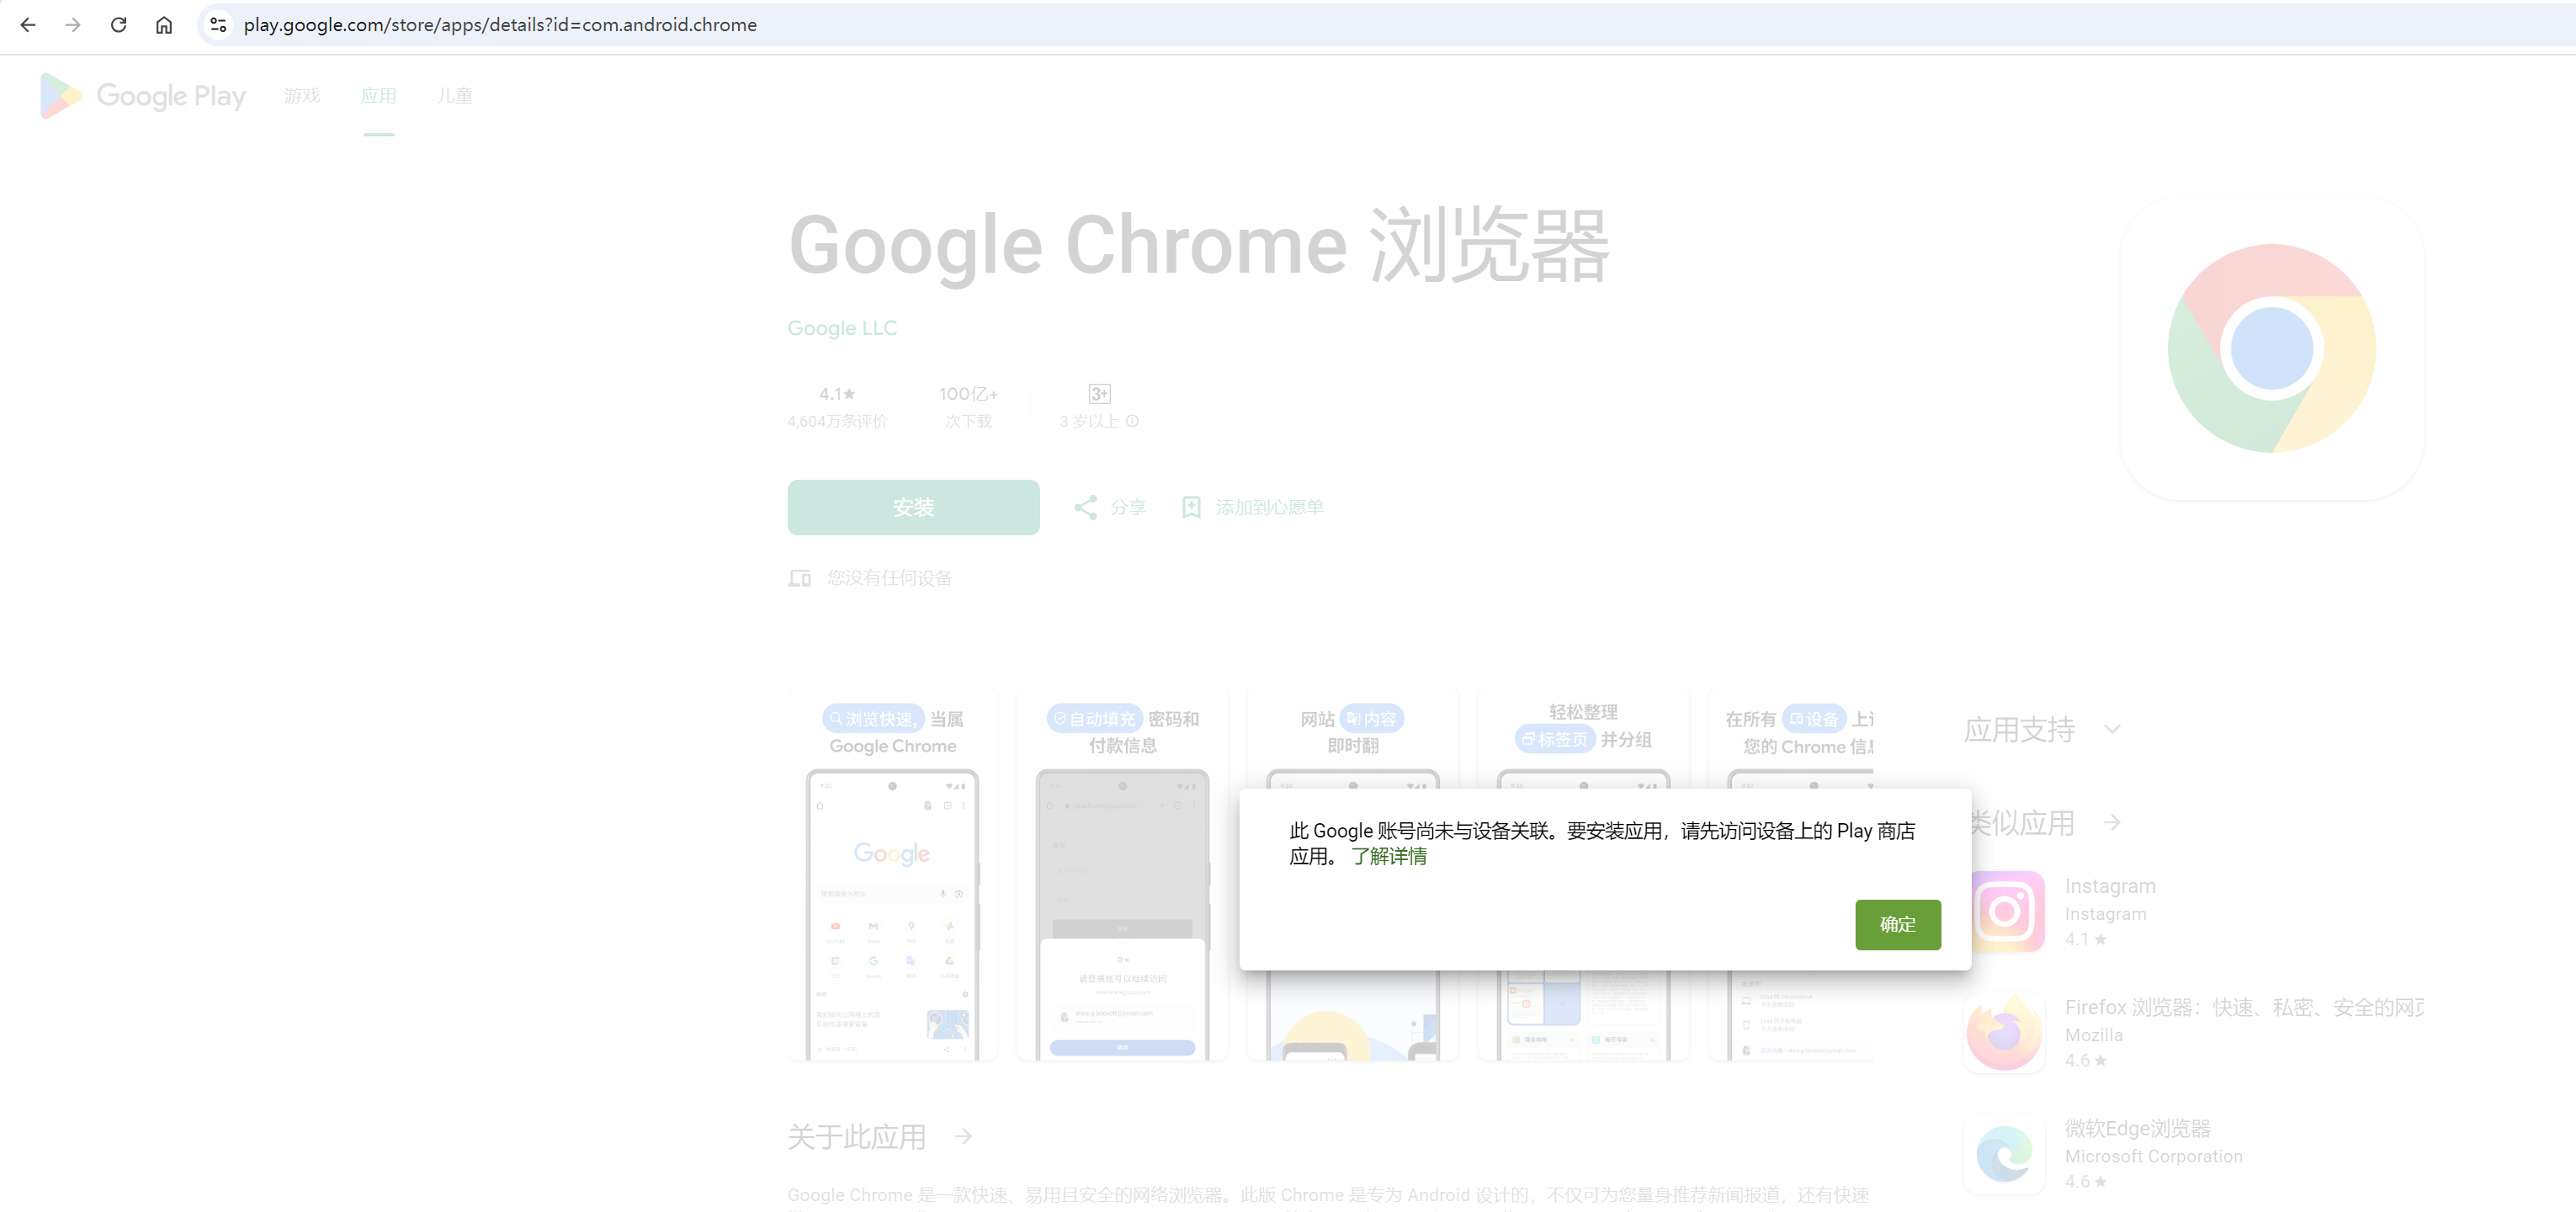
Task: Click the share icon next to 分享
Action: [1085, 507]
